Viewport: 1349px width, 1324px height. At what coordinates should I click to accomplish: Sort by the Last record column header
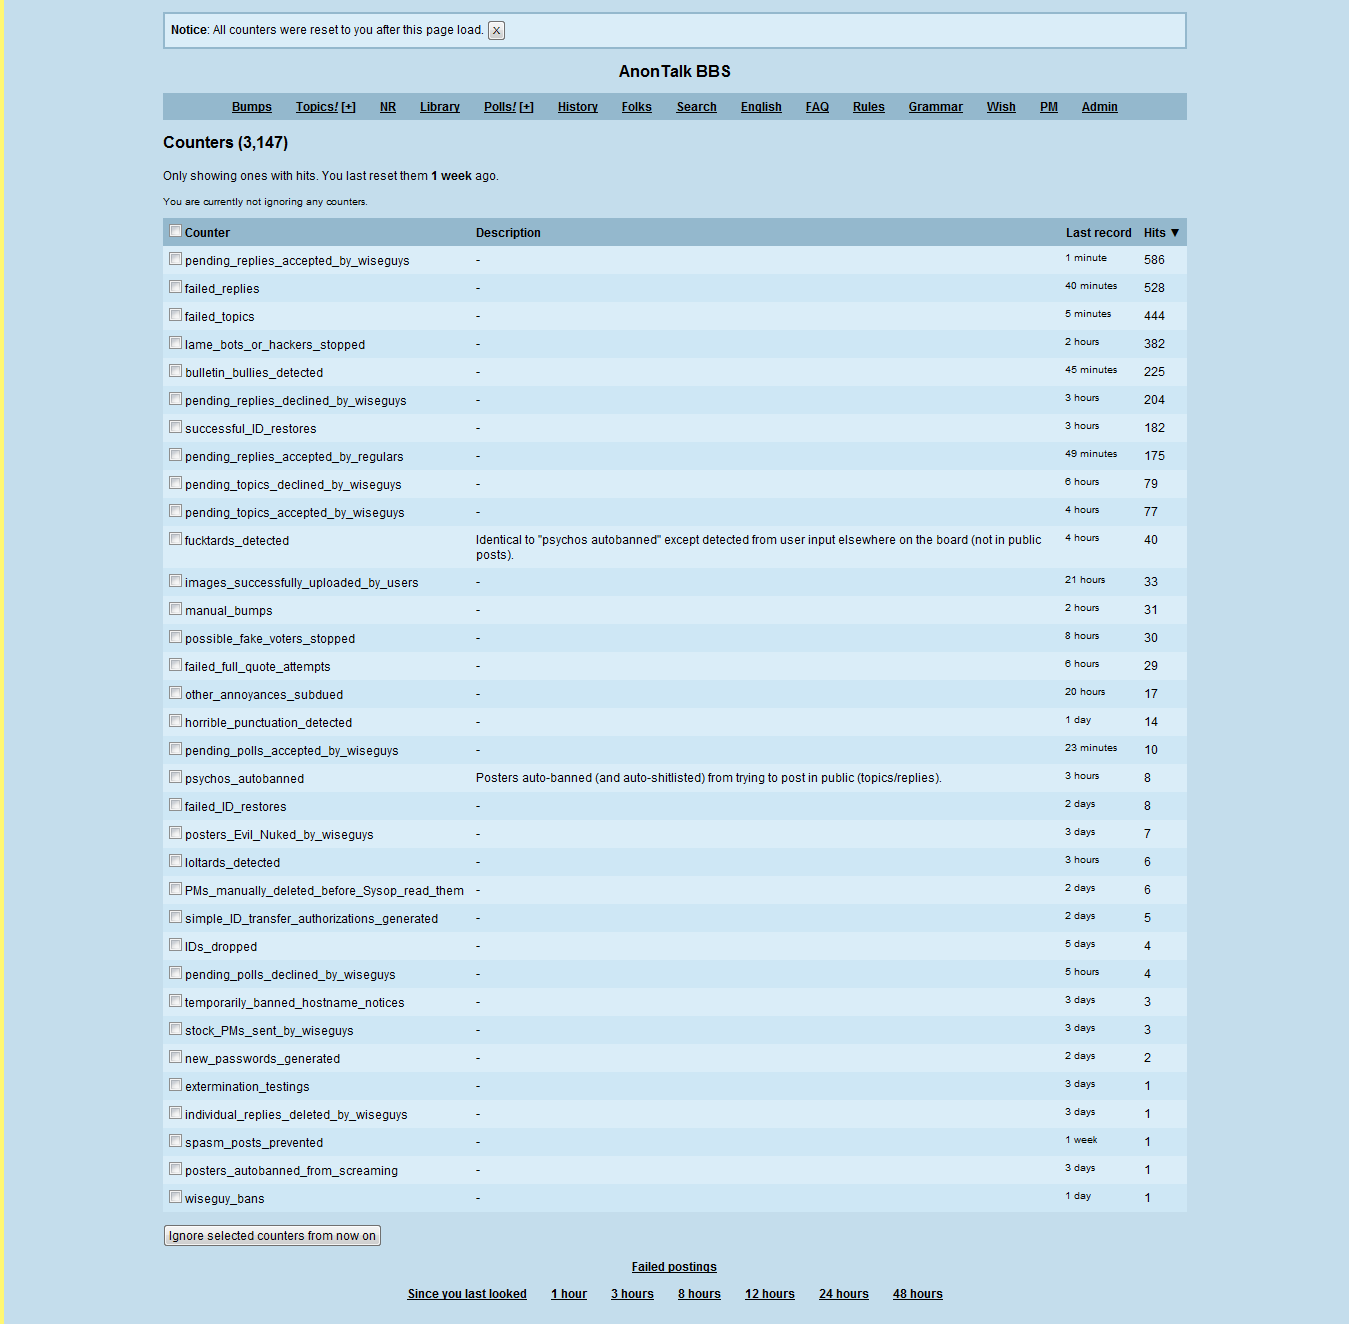pos(1098,233)
